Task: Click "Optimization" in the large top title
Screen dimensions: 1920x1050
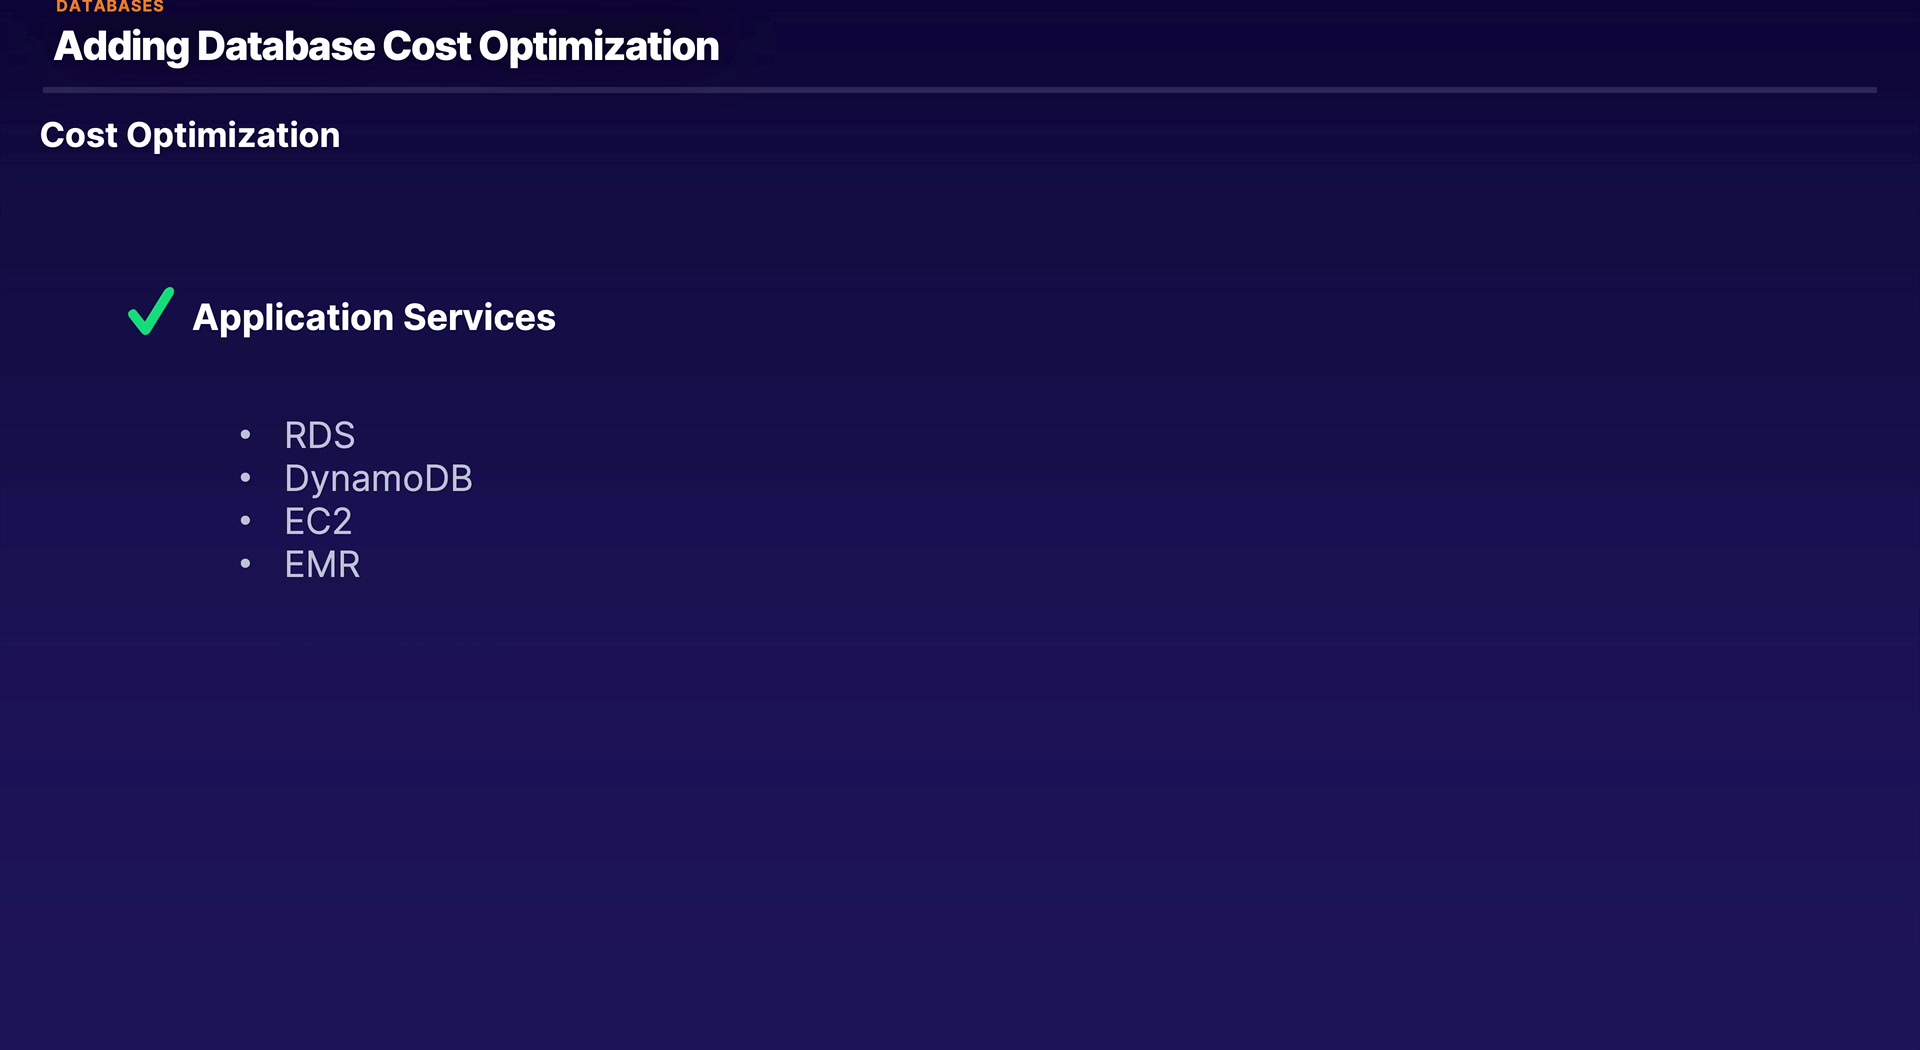Action: 598,47
